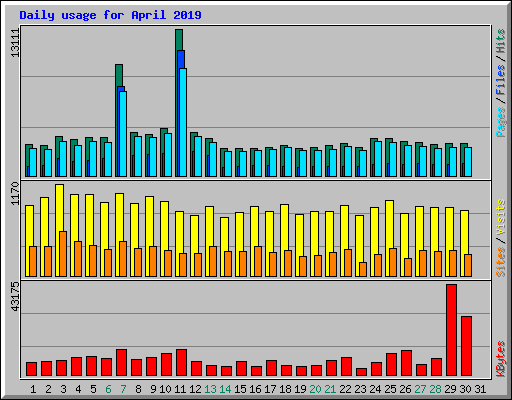Click day label 9 on the x-axis
This screenshot has height=400, width=512.
[153, 389]
